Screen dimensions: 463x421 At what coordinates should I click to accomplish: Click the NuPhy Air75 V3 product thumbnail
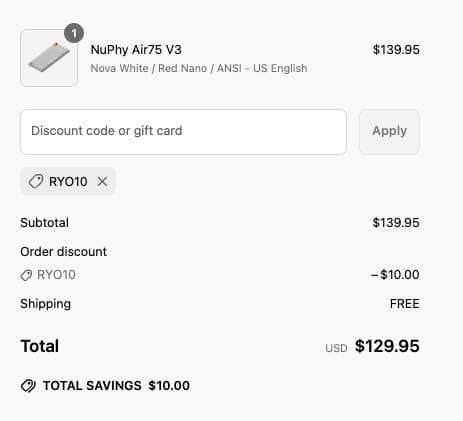49,58
